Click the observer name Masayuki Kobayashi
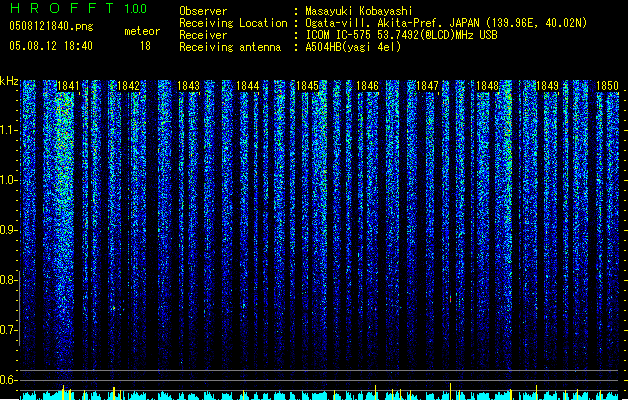 (359, 11)
